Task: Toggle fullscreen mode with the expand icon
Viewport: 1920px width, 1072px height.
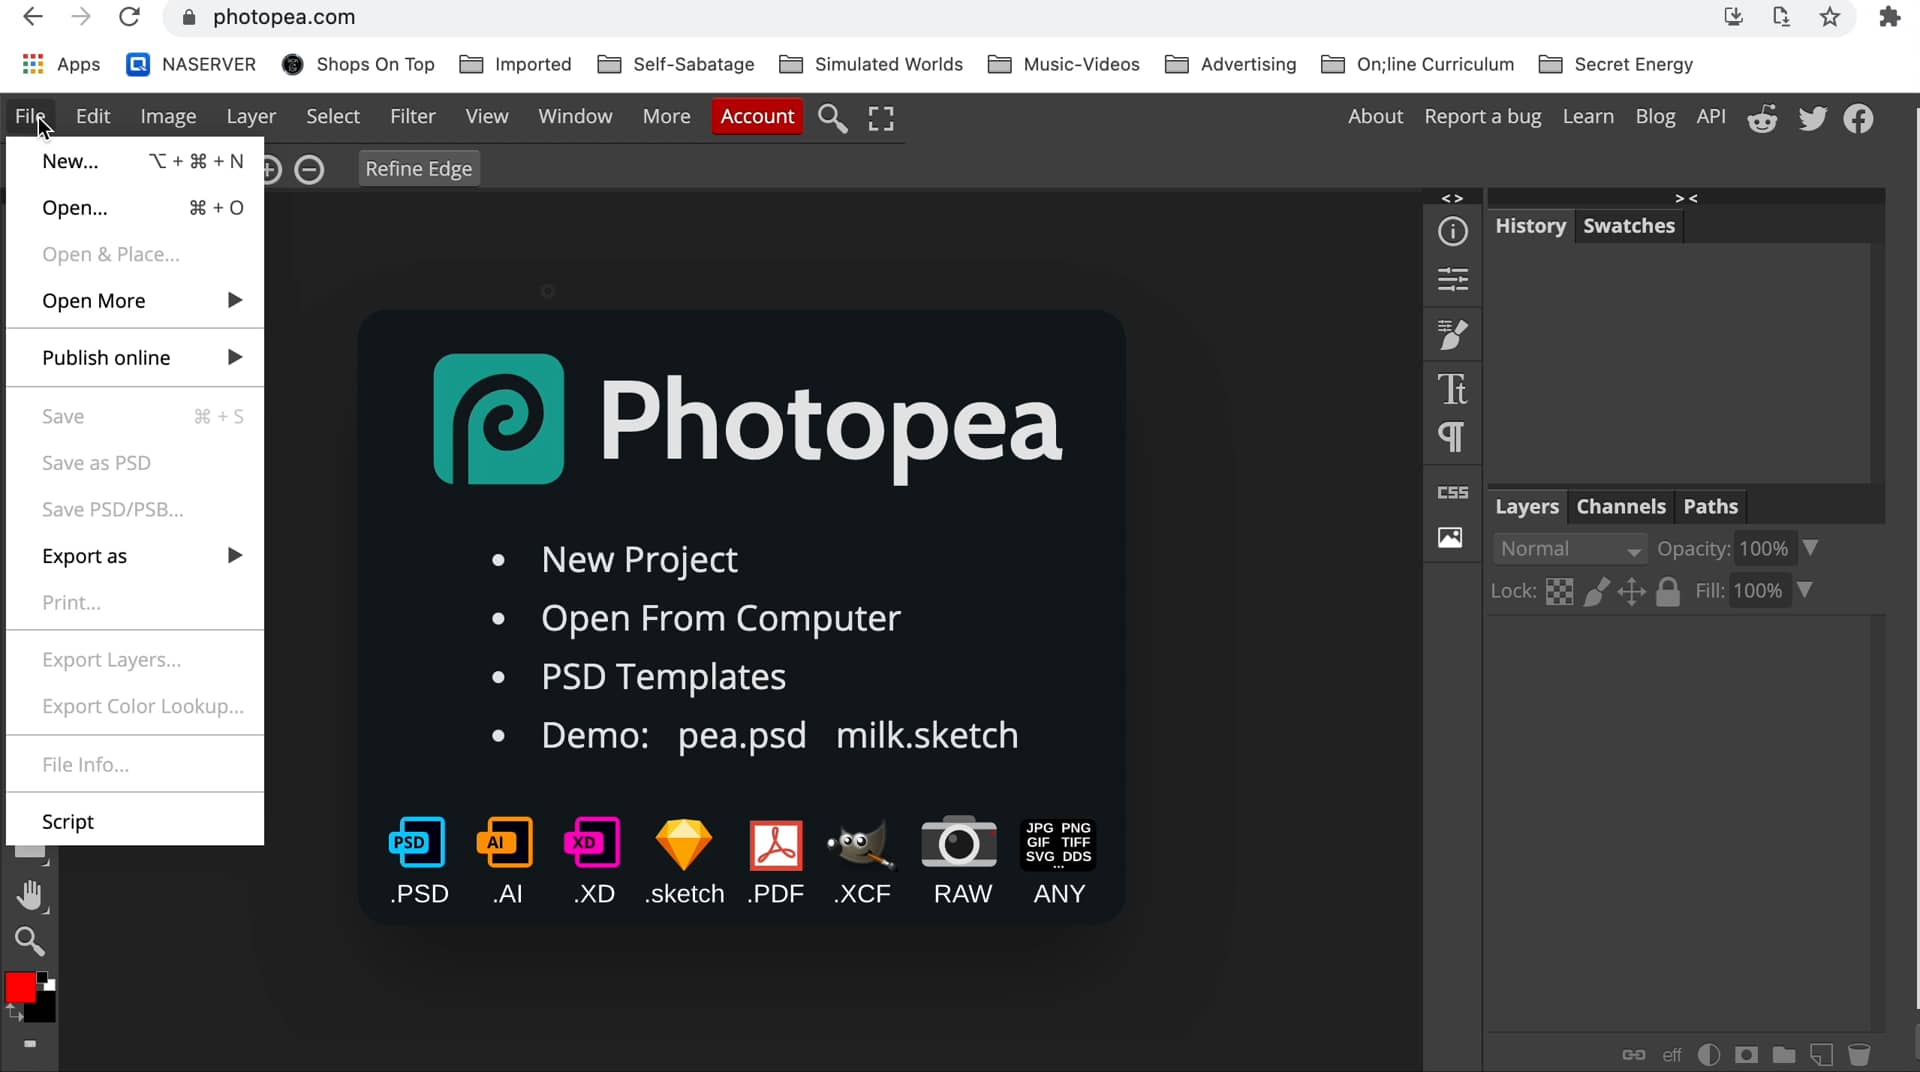Action: click(x=880, y=117)
